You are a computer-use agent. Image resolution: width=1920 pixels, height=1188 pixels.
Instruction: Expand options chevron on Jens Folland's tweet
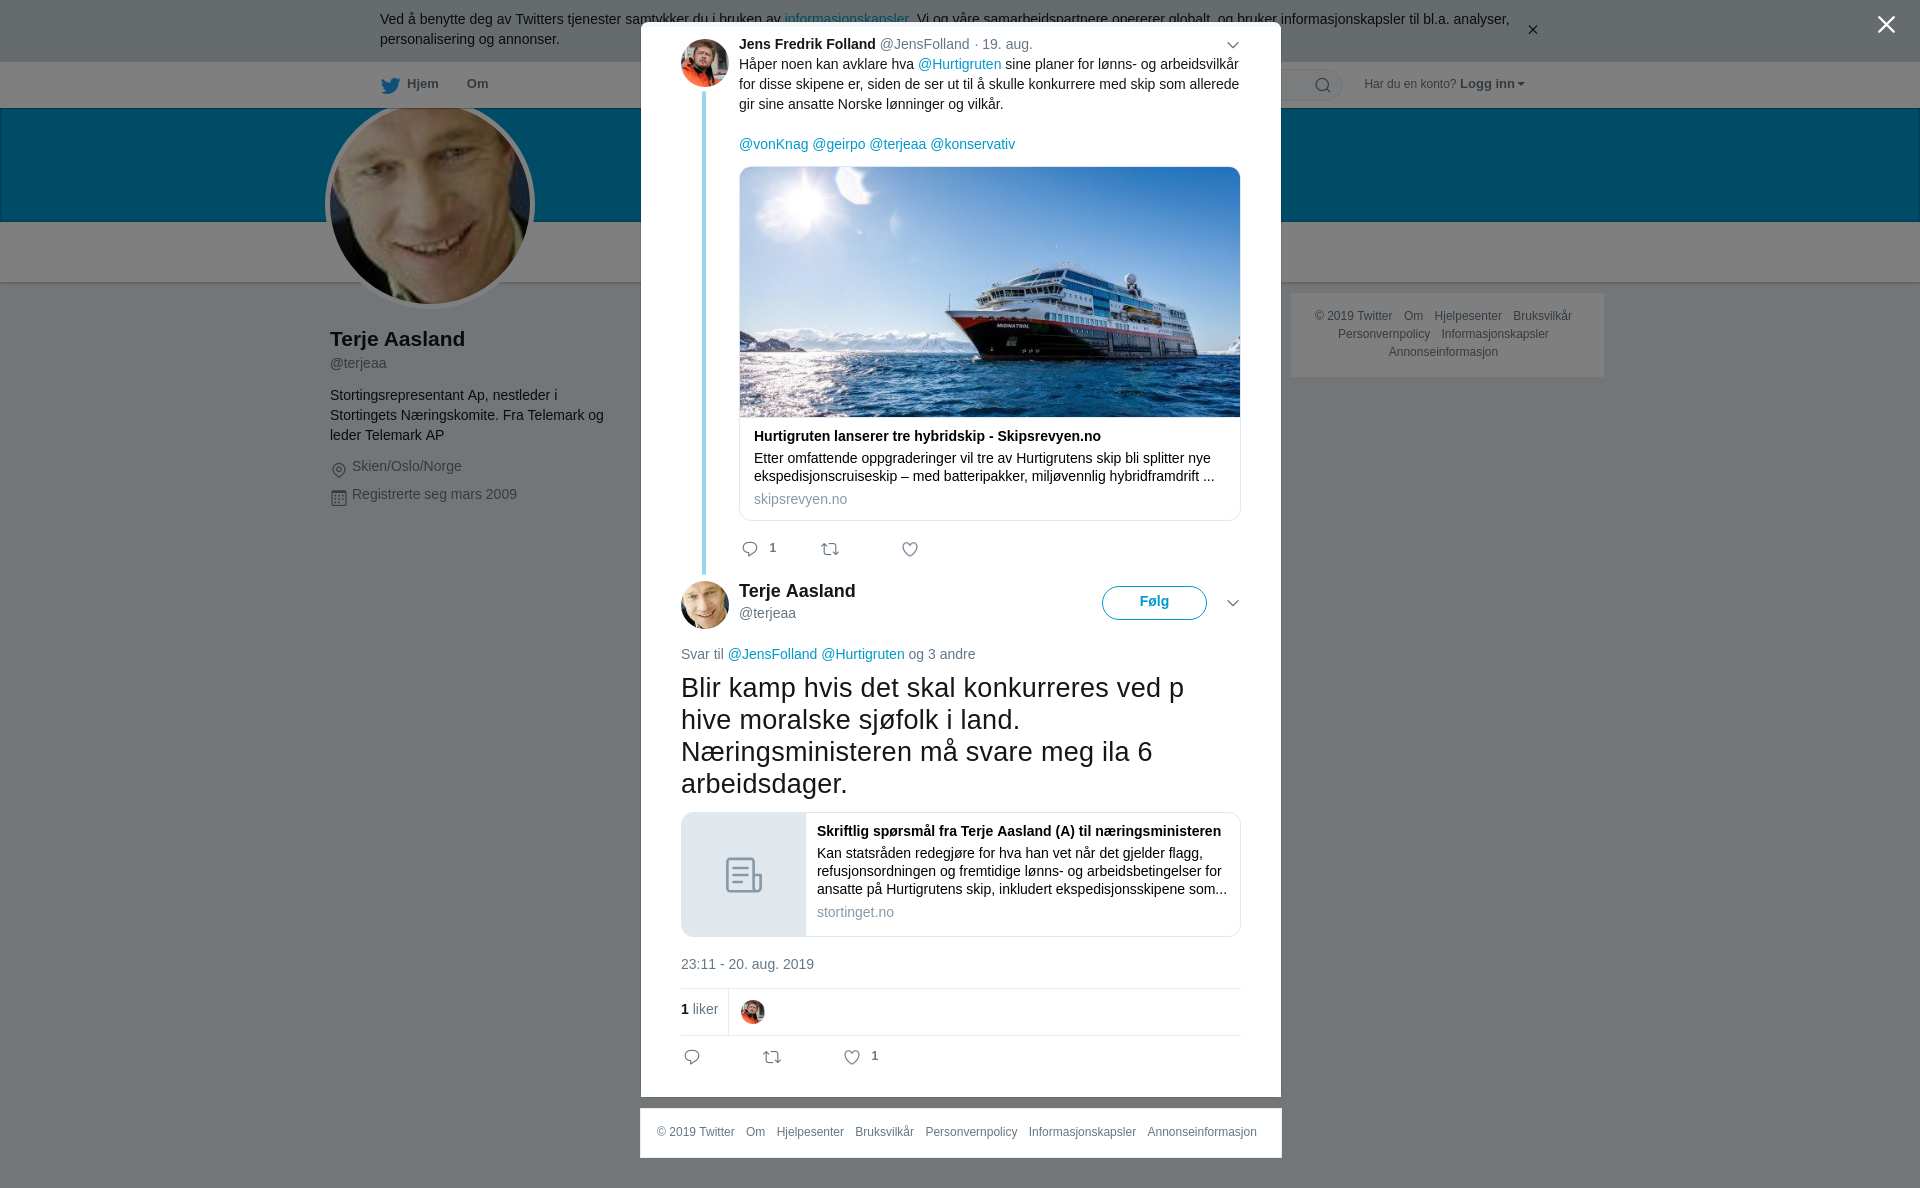[1233, 45]
